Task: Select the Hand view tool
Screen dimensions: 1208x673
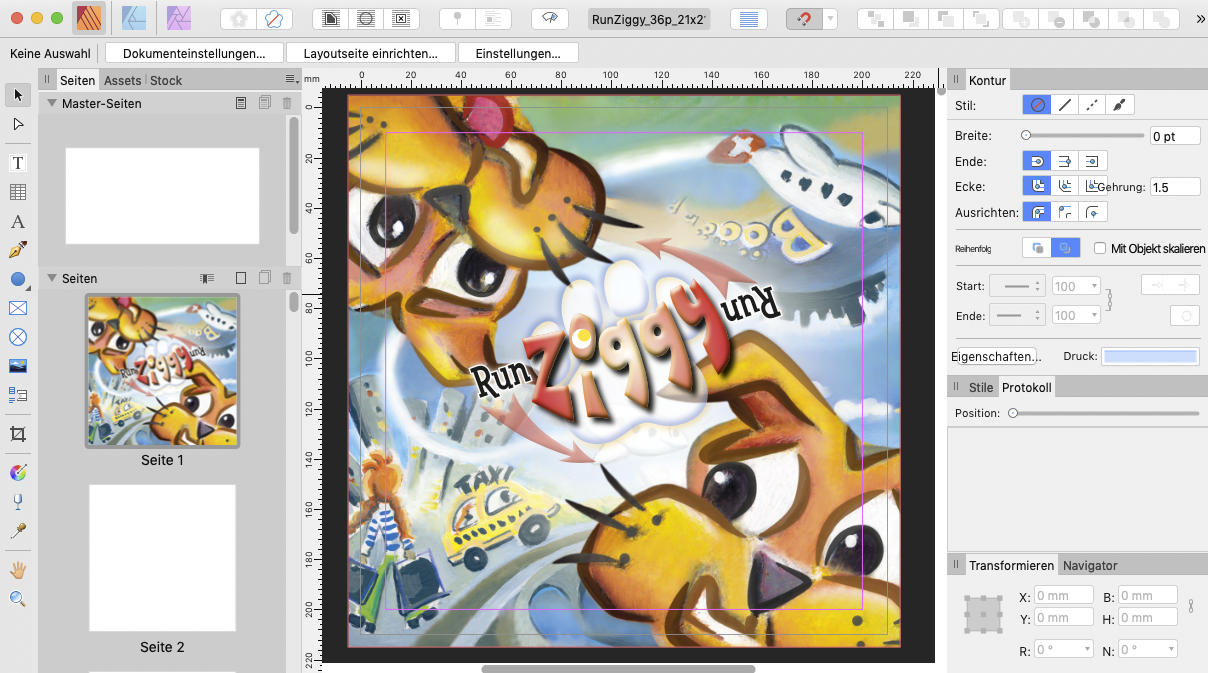Action: coord(18,570)
